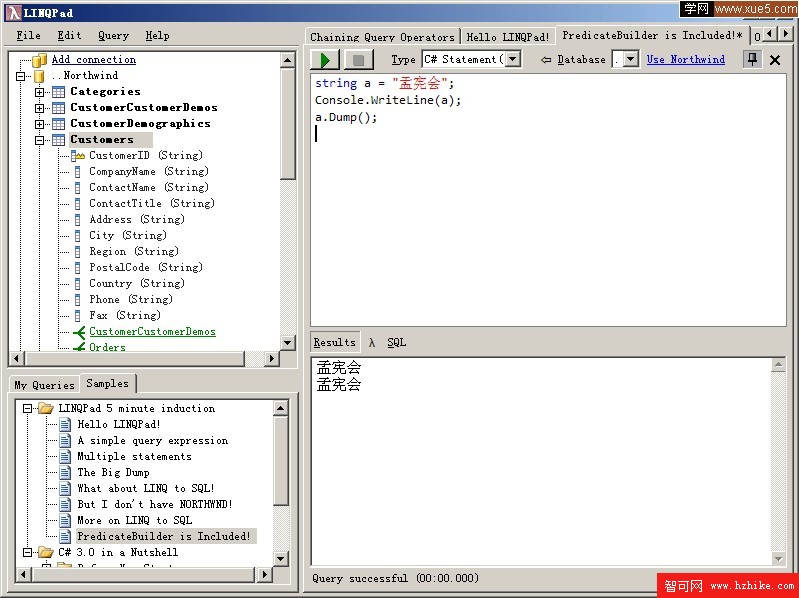Close the current query with the X icon
The image size is (799, 598).
point(775,60)
